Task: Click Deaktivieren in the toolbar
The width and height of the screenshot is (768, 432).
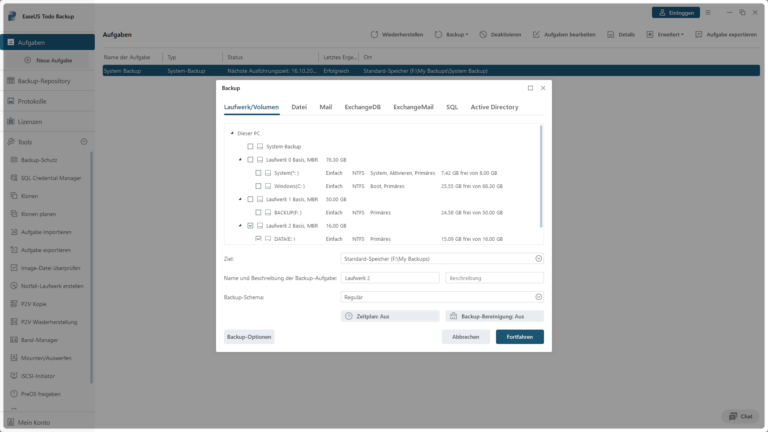Action: pos(500,35)
